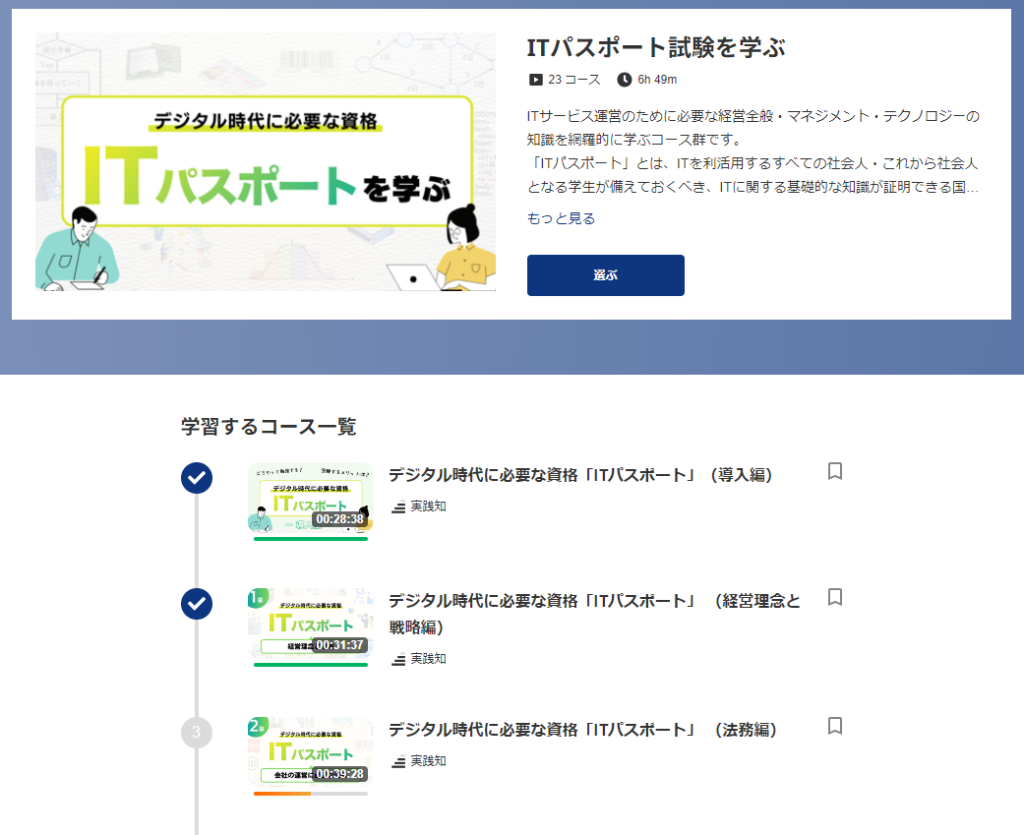Click the clock icon beside 6h 49m

pos(625,79)
